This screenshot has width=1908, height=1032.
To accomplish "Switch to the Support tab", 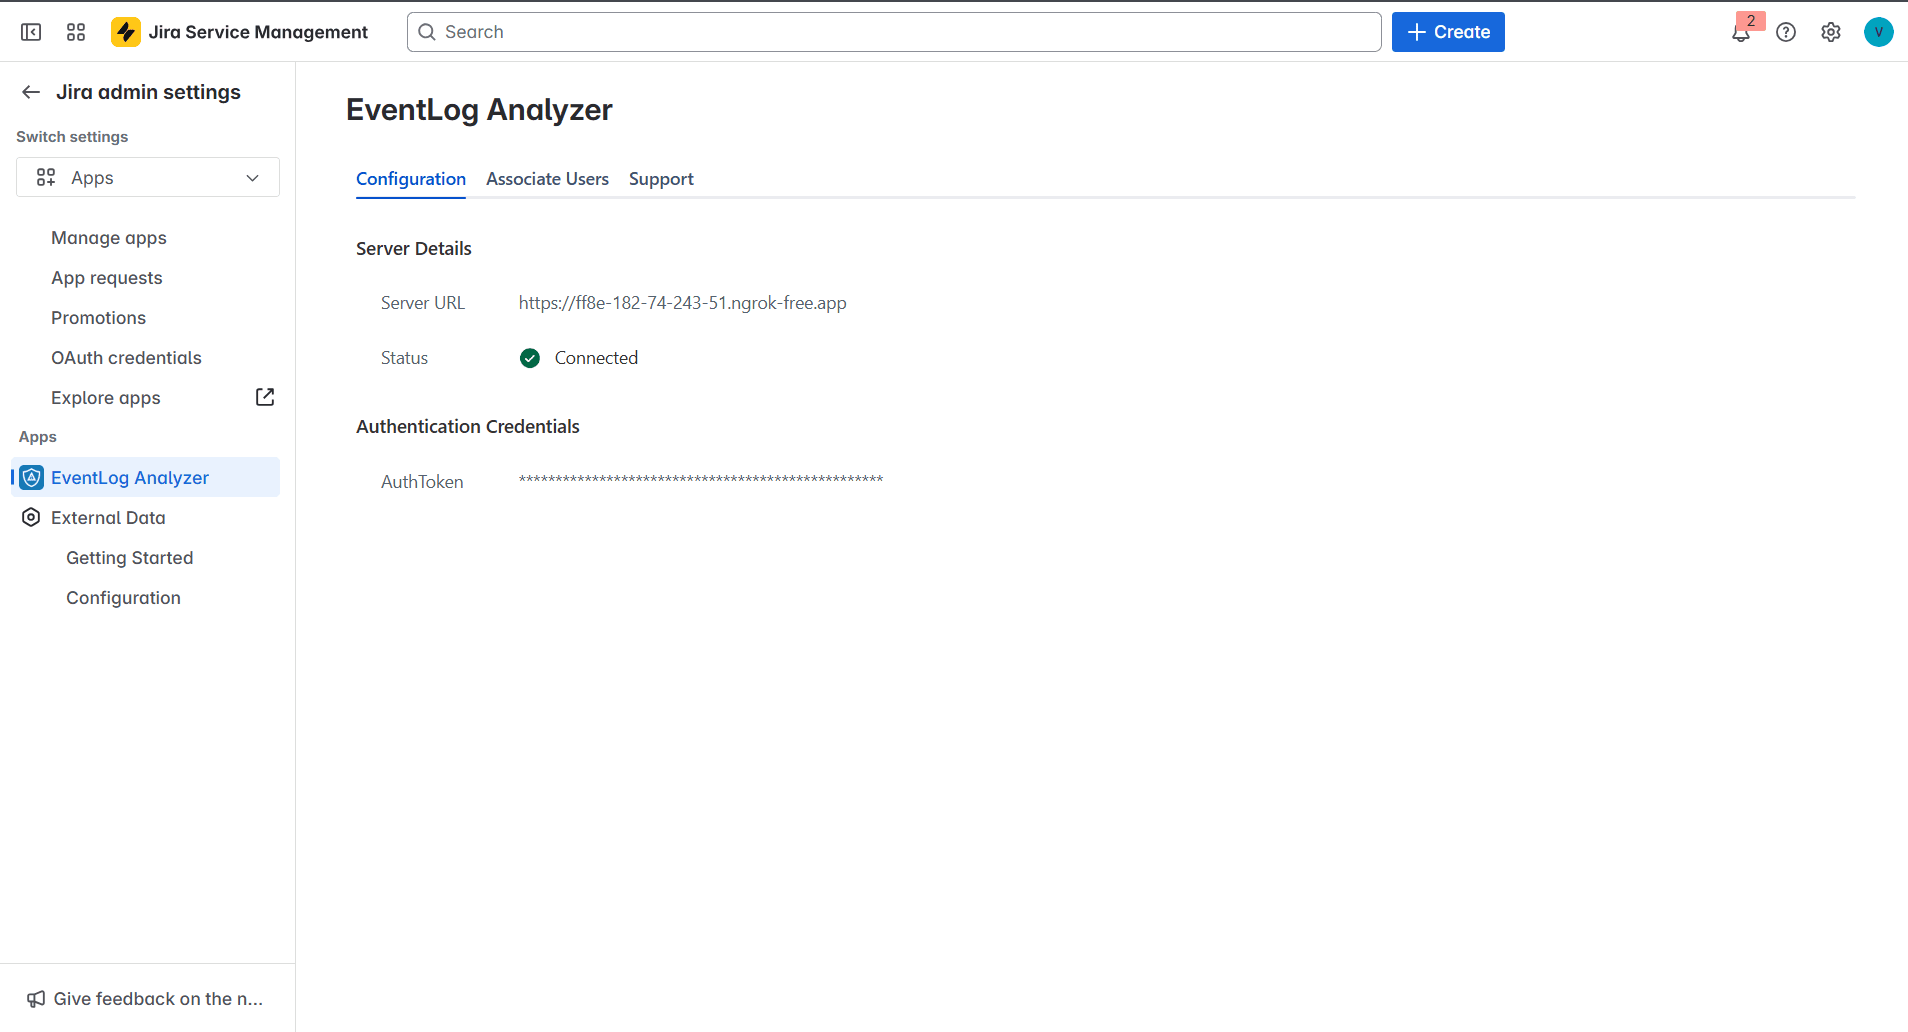I will tap(661, 179).
